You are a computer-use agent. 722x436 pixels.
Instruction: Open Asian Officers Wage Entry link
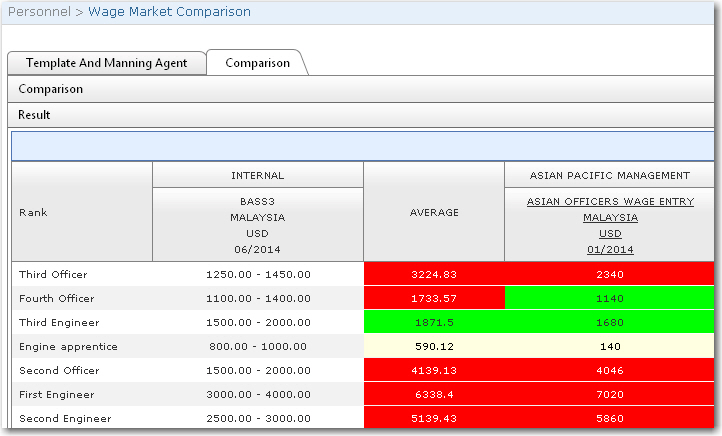(x=610, y=202)
